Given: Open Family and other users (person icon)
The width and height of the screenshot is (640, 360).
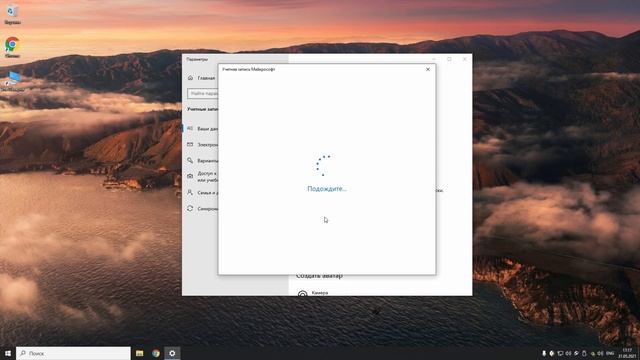Looking at the screenshot, I should [x=190, y=192].
